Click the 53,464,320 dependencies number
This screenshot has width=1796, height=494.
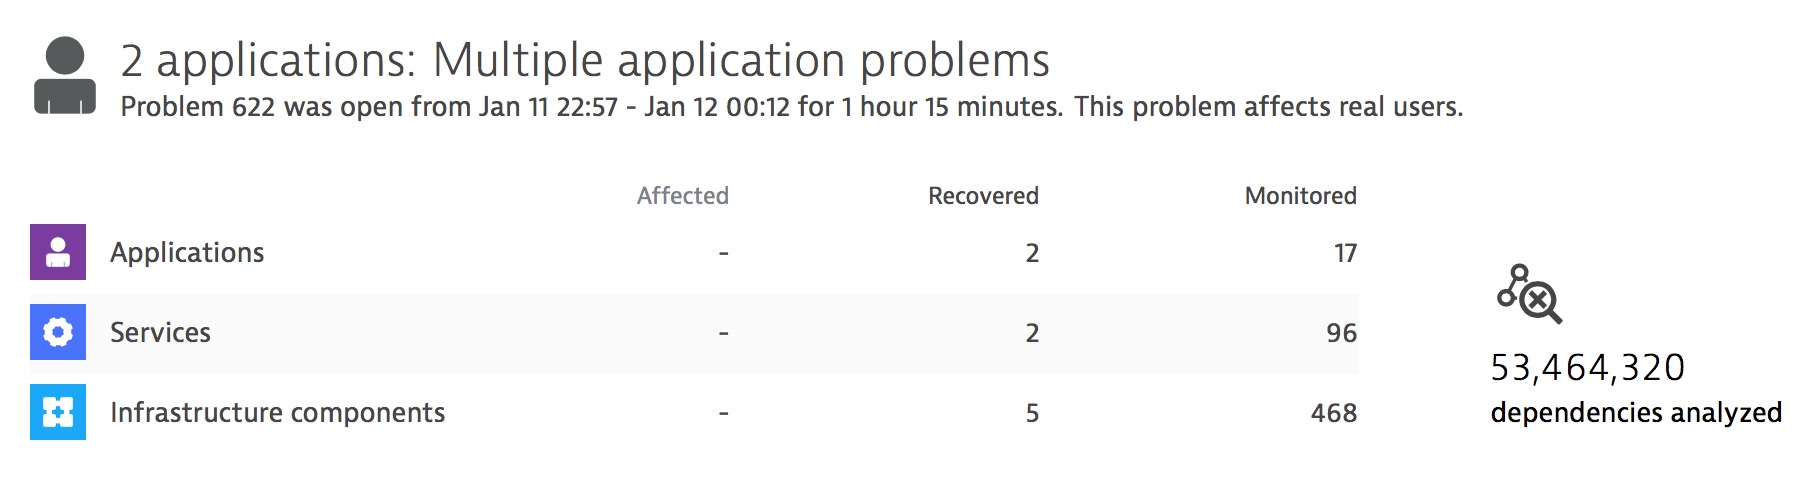(1588, 368)
